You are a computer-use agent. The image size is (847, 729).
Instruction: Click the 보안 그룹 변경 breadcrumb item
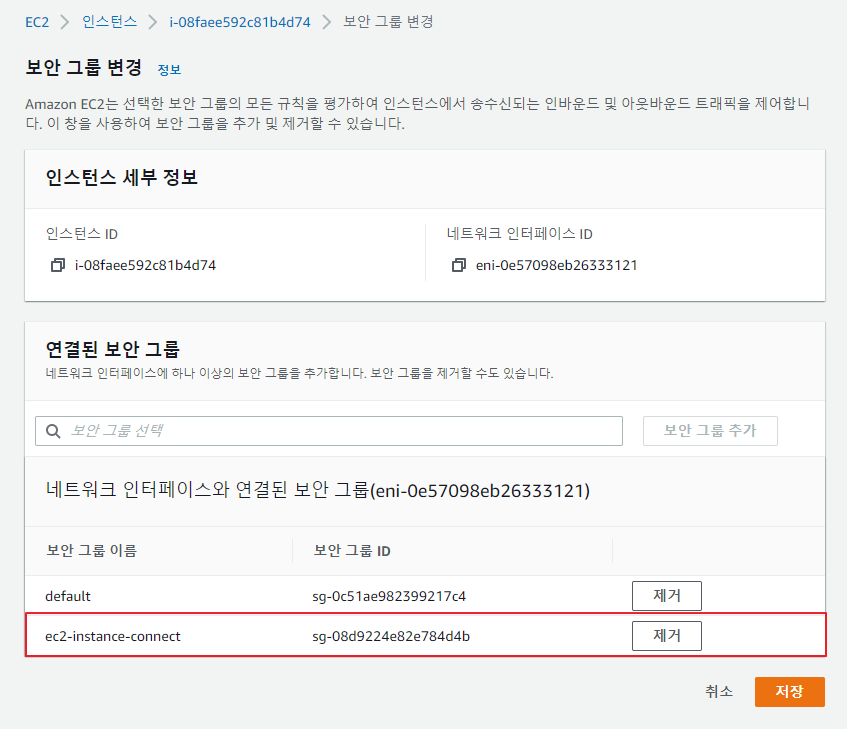[x=388, y=21]
